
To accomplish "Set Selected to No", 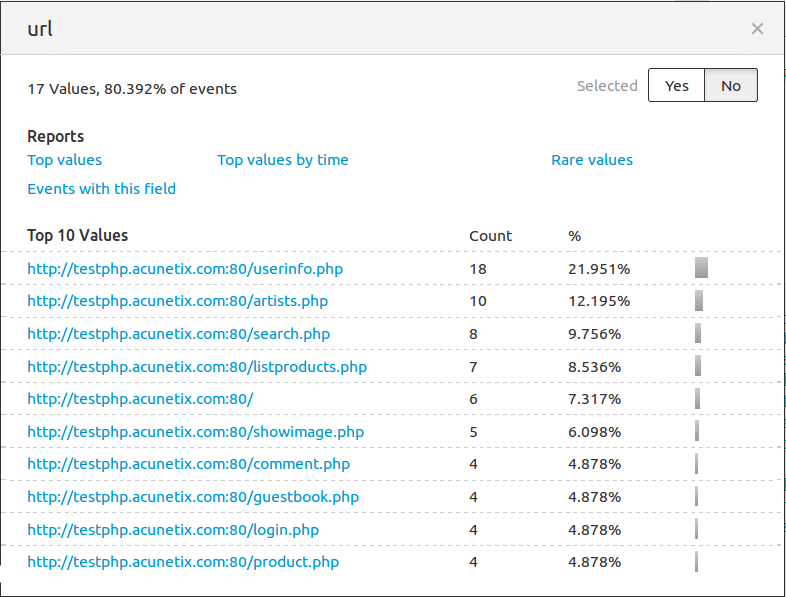I will coord(731,85).
